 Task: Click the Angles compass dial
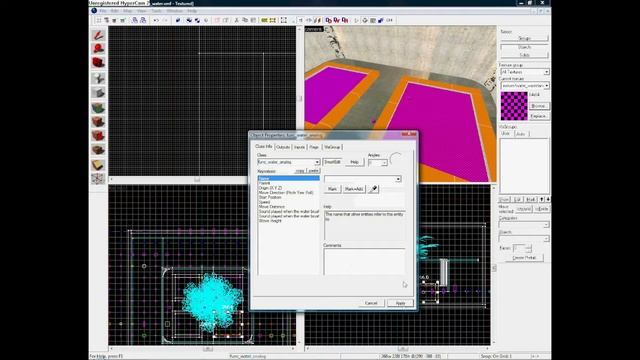tap(396, 159)
